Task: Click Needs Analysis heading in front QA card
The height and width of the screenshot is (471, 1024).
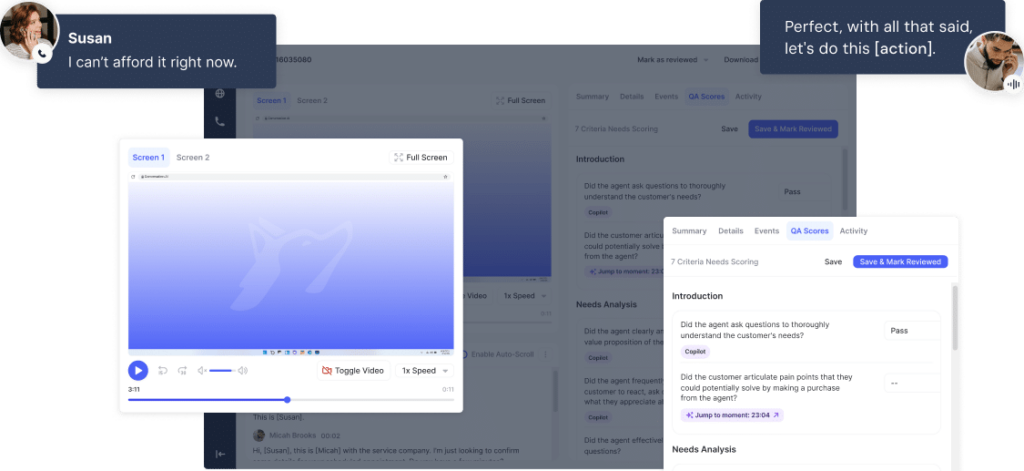Action: 704,449
